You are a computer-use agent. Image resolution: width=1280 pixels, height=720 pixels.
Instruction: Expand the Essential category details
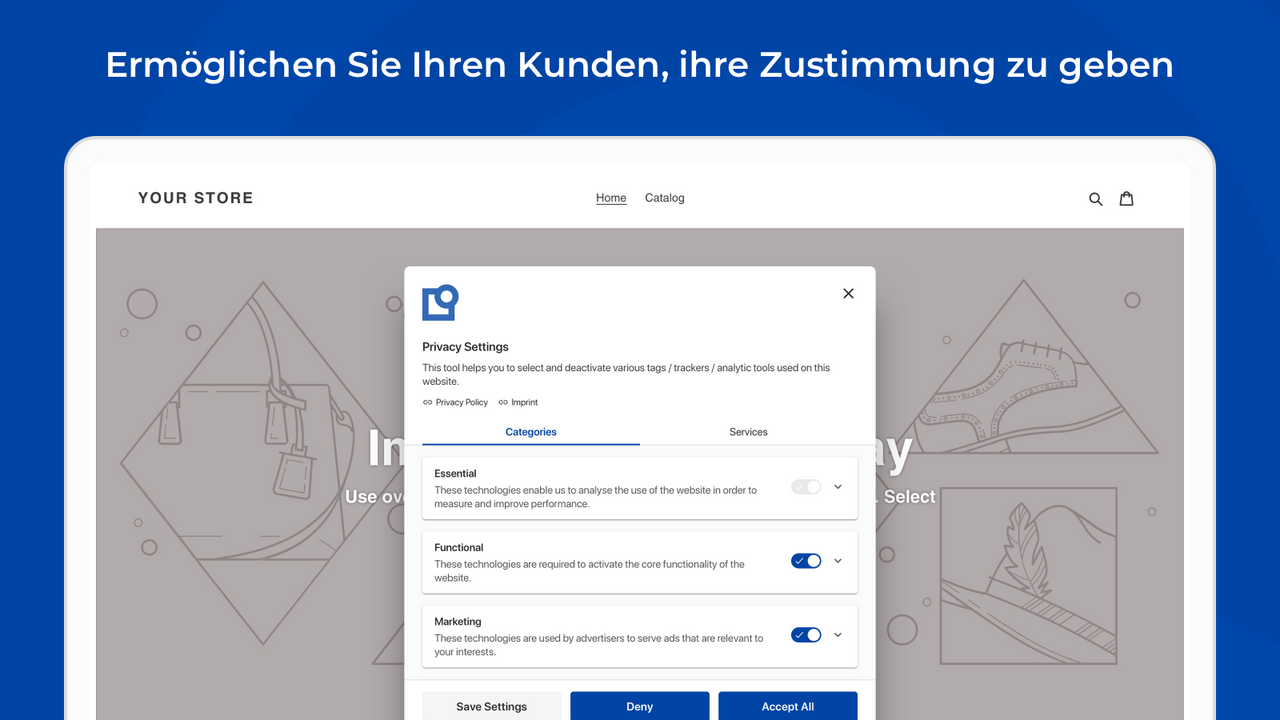pyautogui.click(x=838, y=487)
